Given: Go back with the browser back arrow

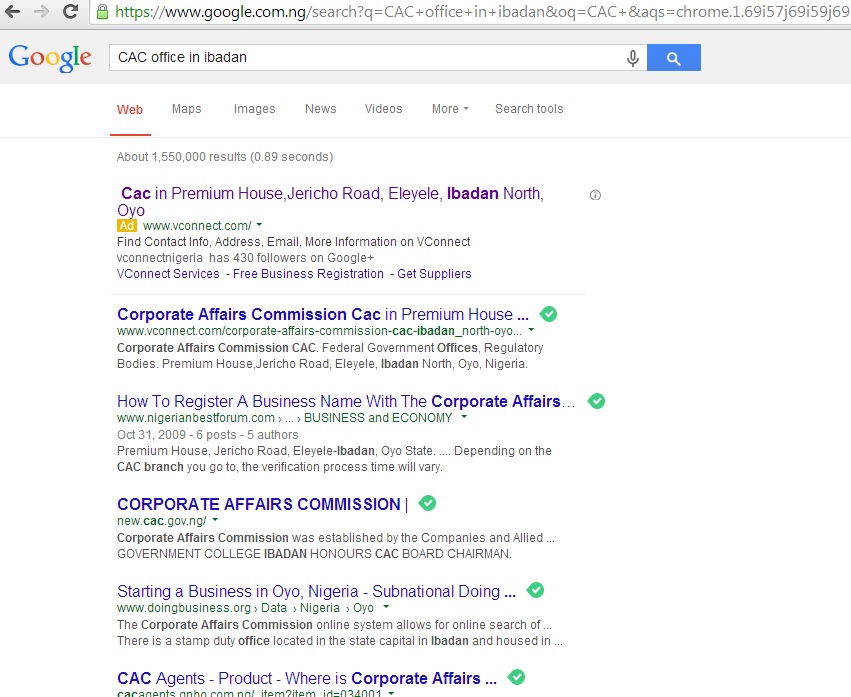Looking at the screenshot, I should pos(12,11).
